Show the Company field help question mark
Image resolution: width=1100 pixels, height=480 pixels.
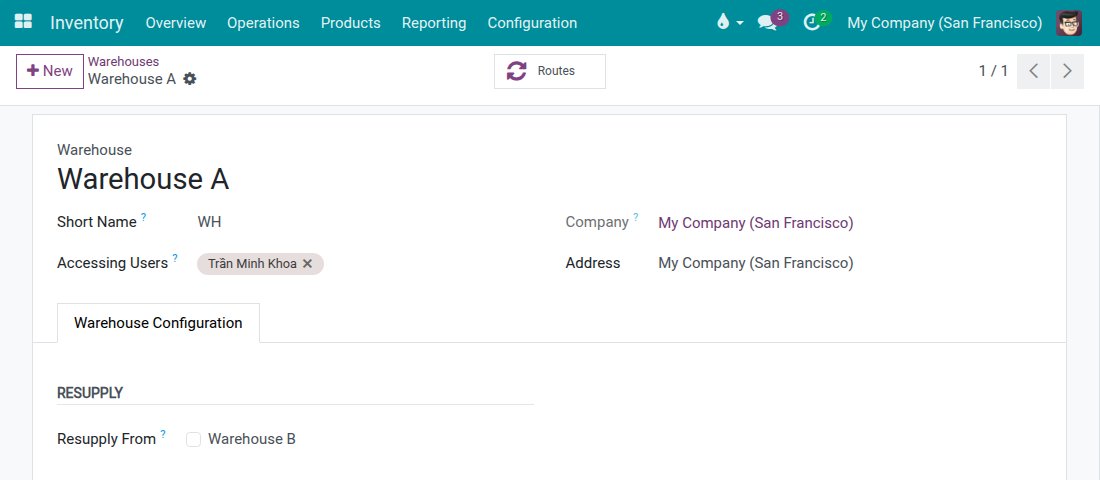(x=636, y=217)
